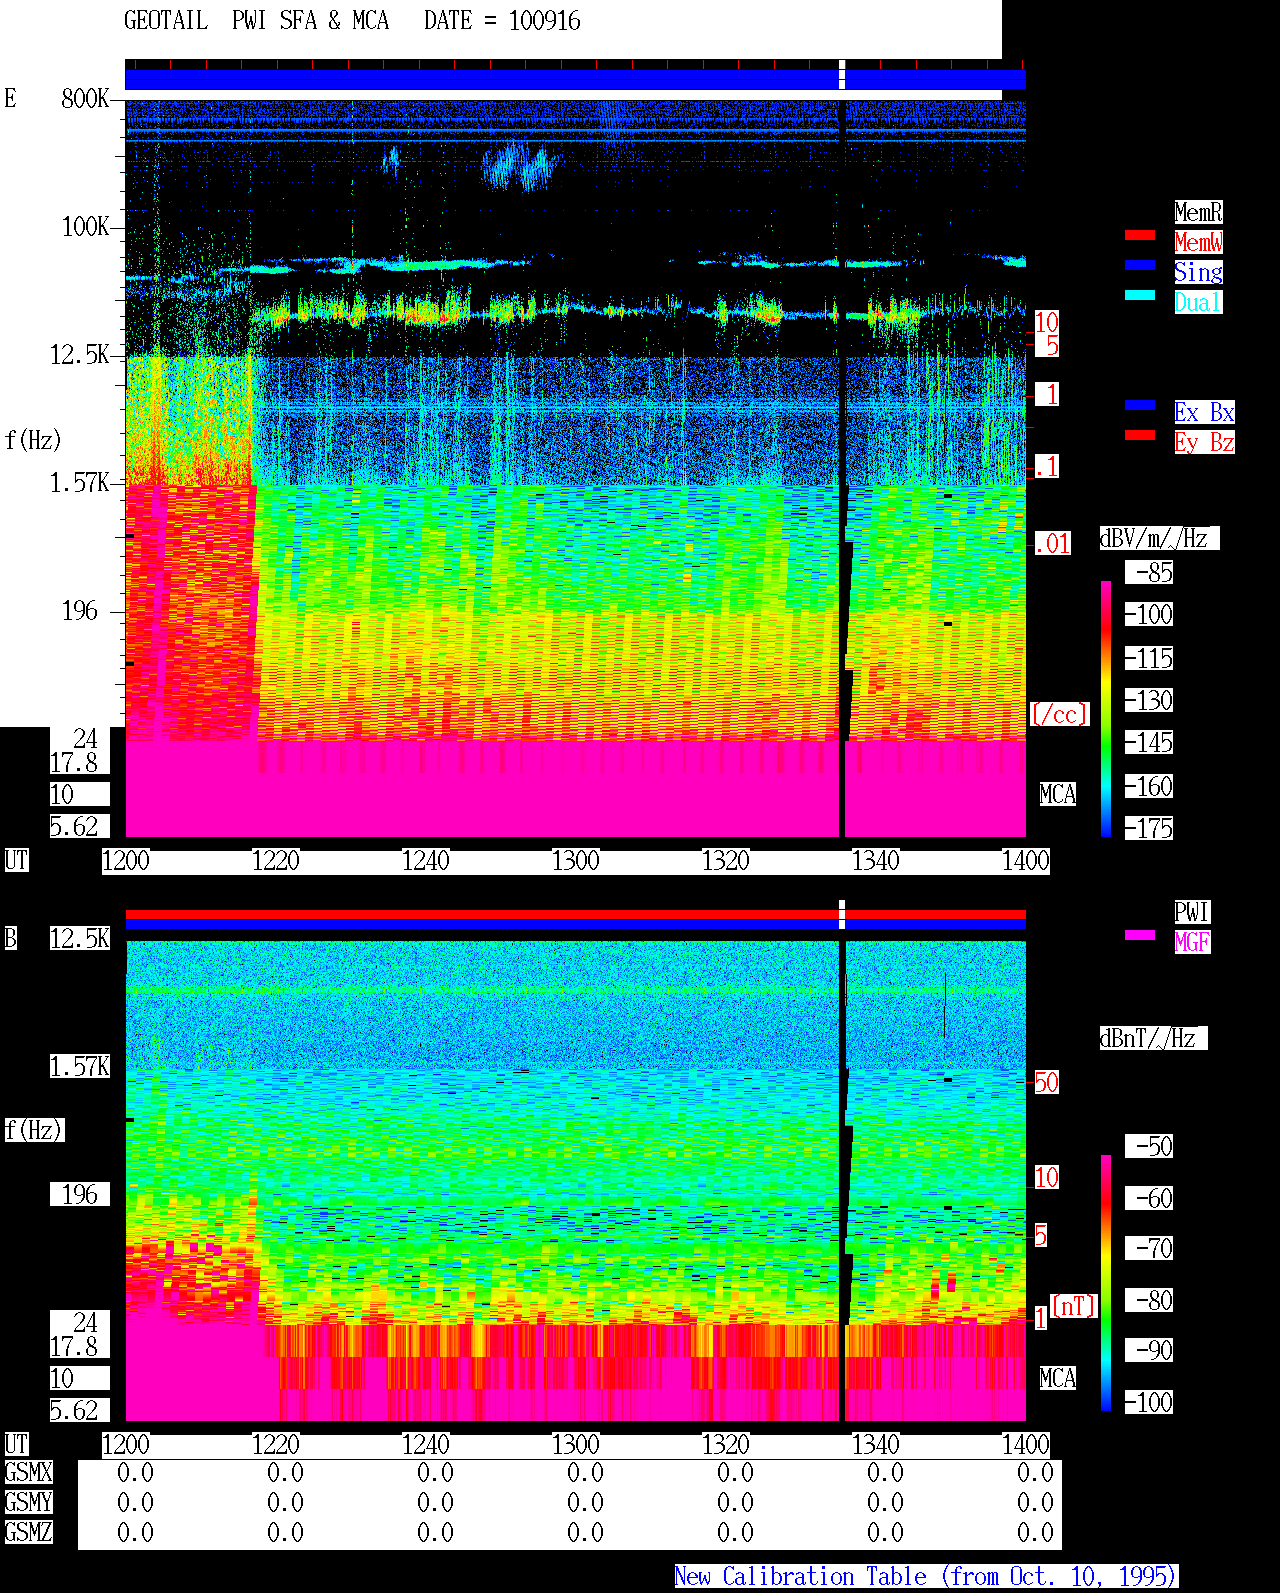Click the Dual legend label
Viewport: 1280px width, 1593px height.
click(x=1198, y=302)
